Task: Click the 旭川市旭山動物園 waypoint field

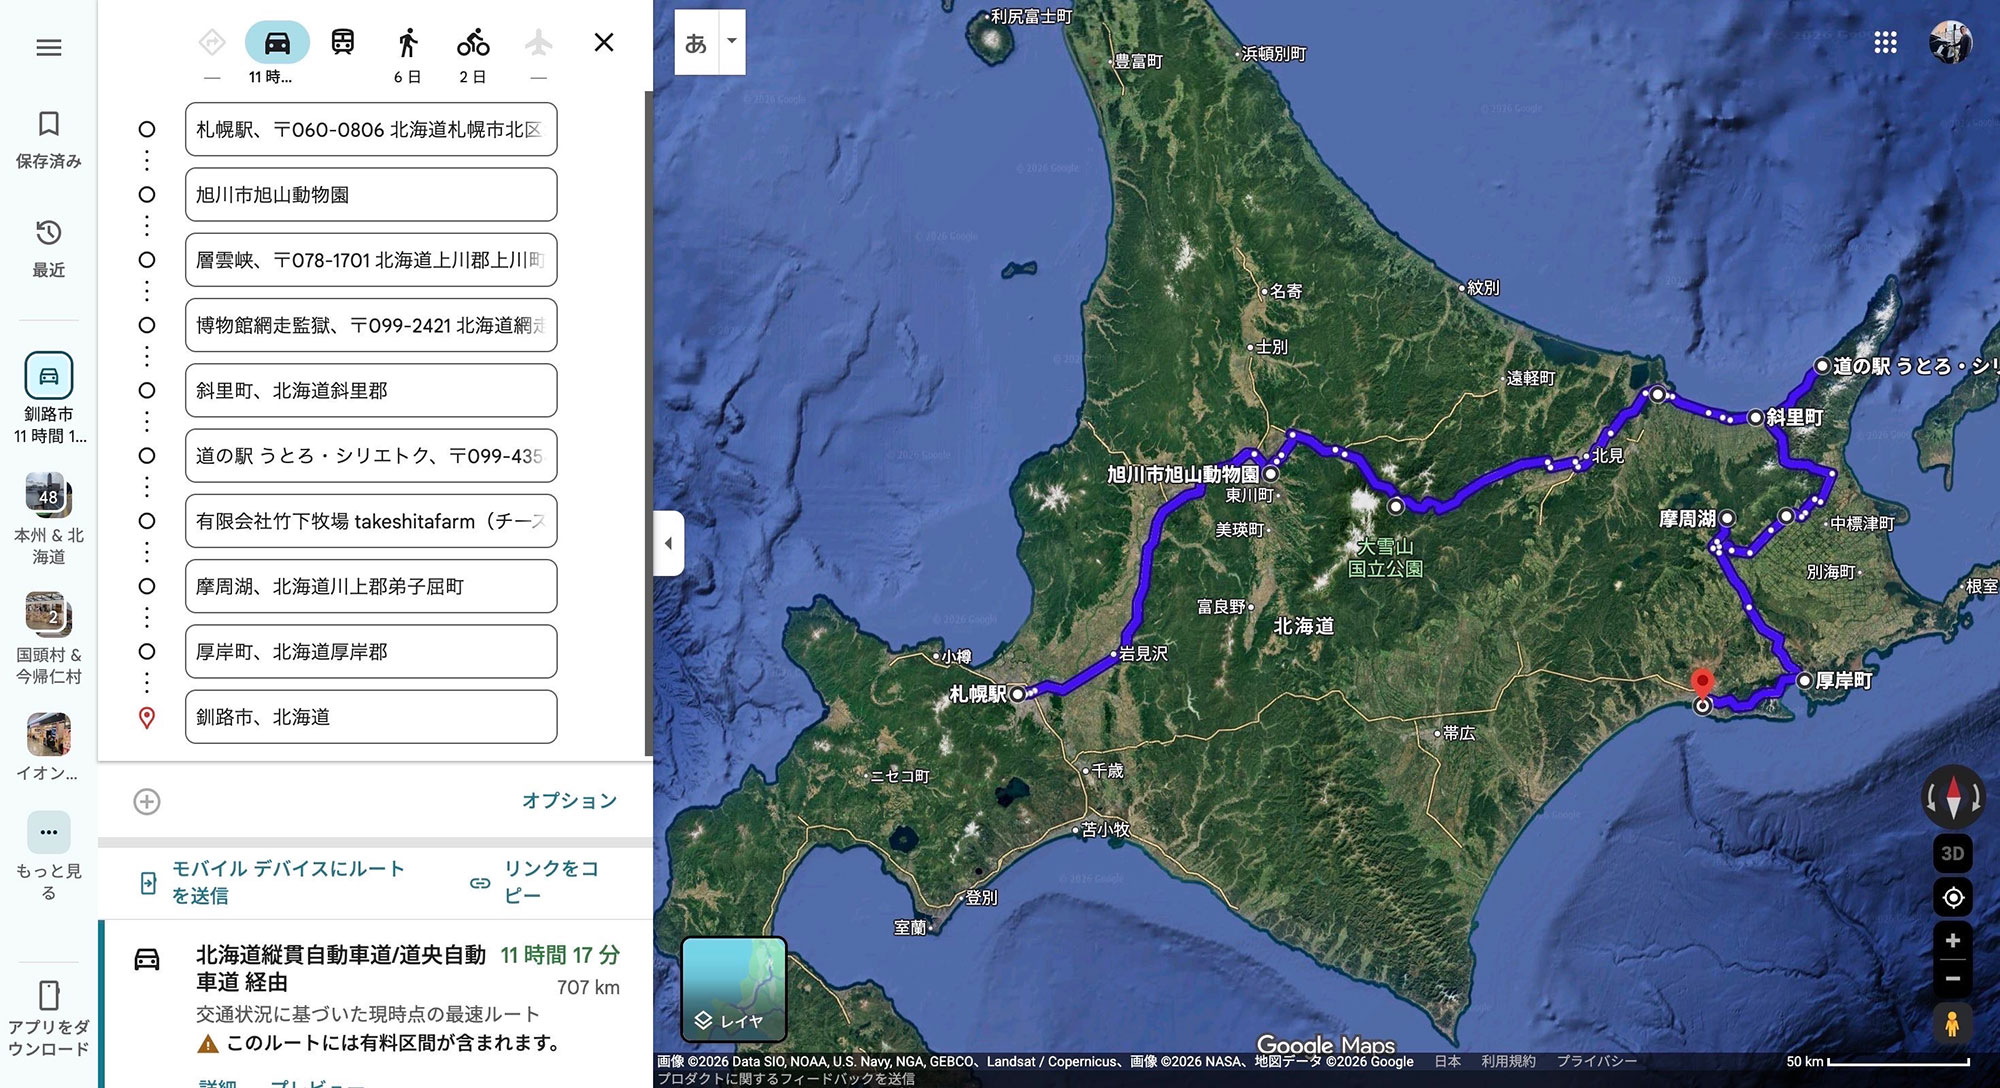Action: 371,195
